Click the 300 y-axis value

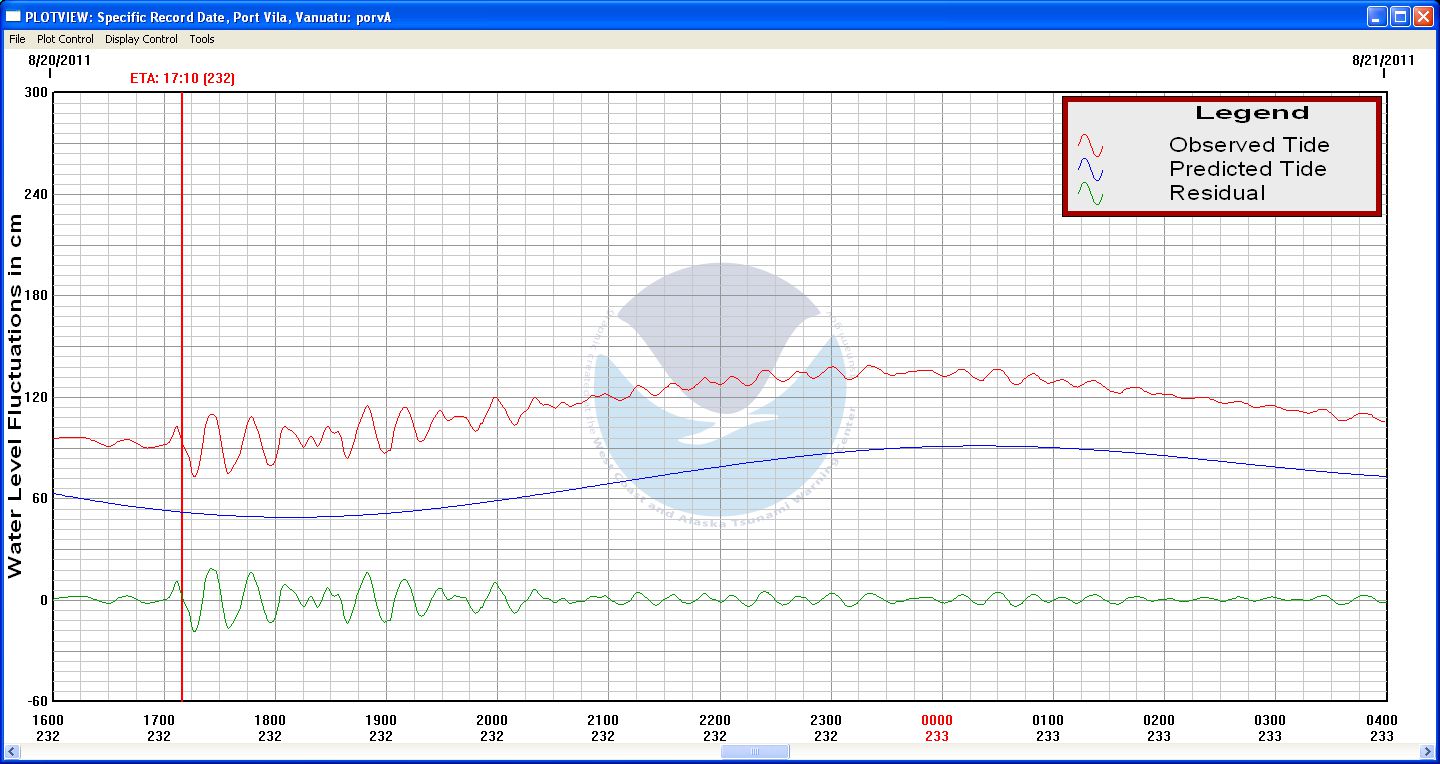tap(37, 92)
